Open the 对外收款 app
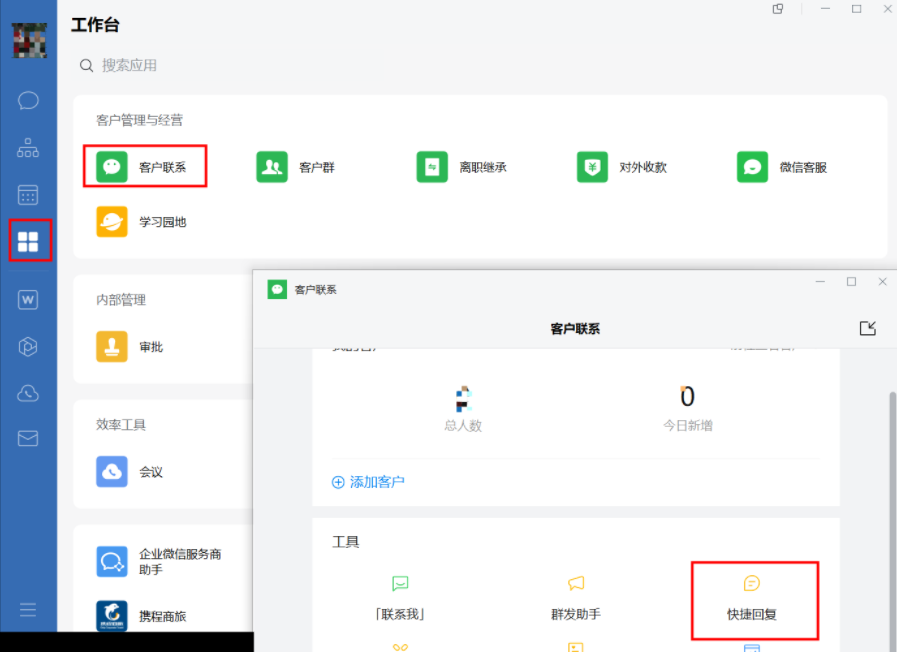The width and height of the screenshot is (897, 653). [622, 167]
